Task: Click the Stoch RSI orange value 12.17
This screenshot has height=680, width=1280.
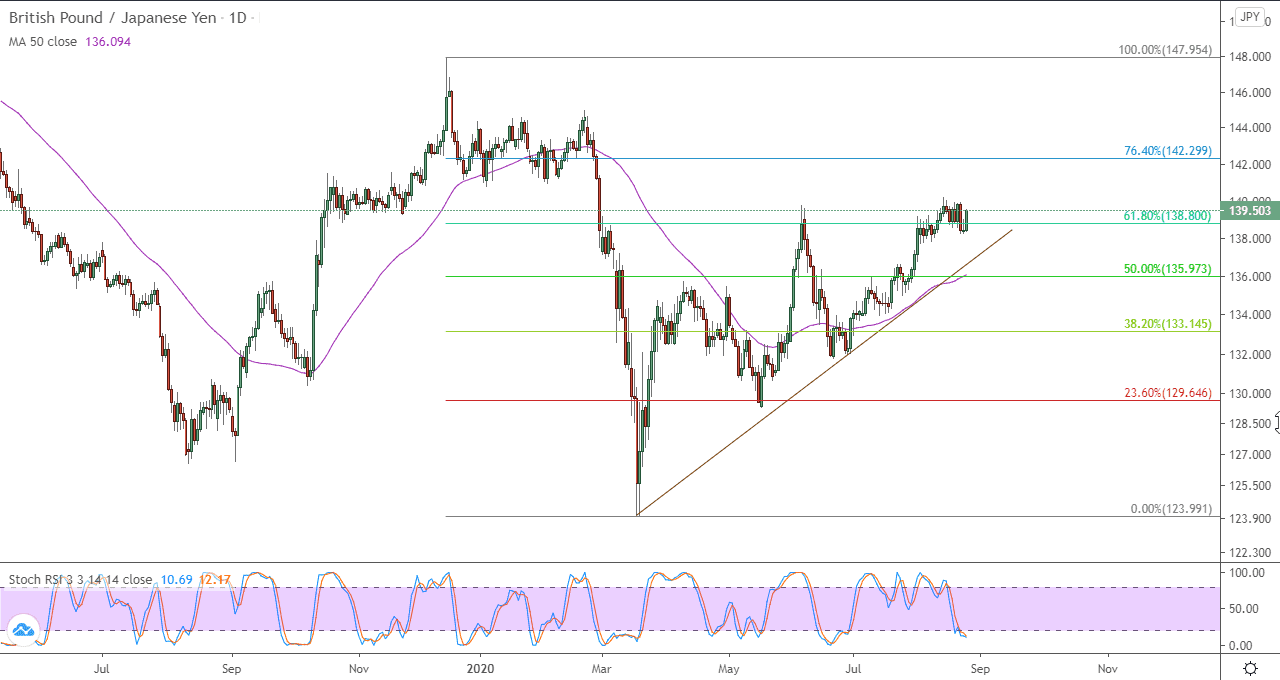Action: 215,579
